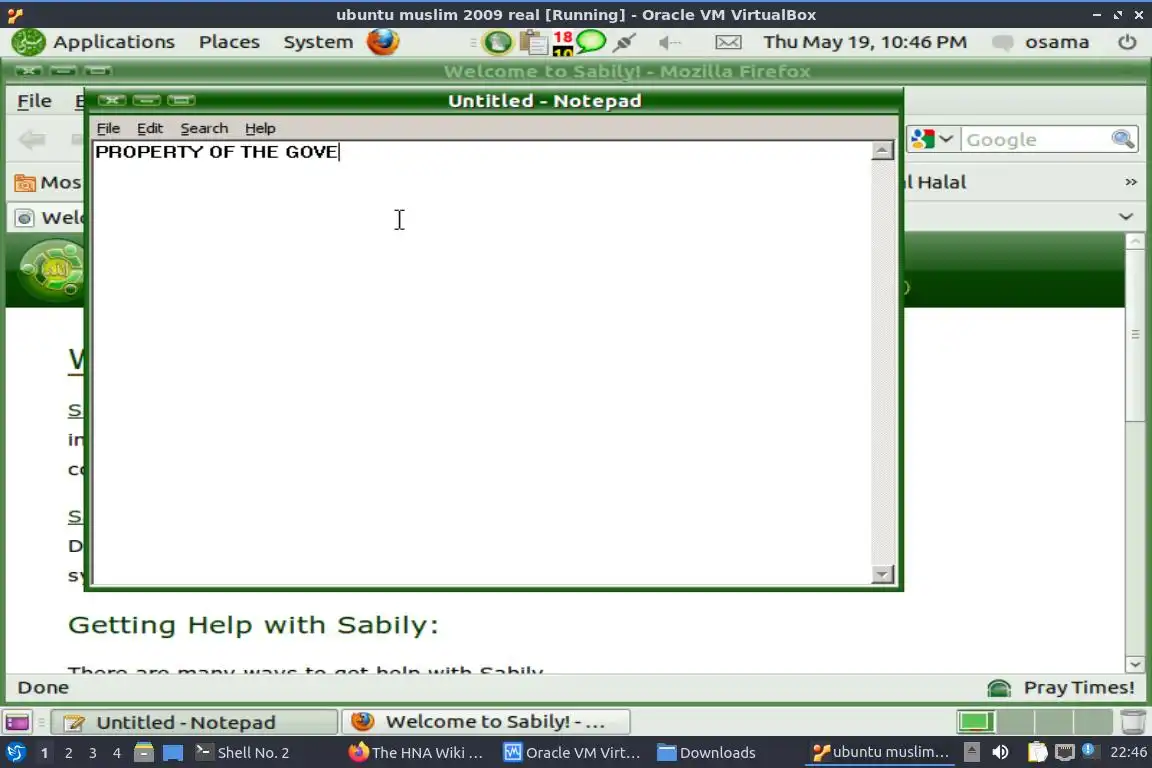
Task: Open the Notepad Edit menu
Action: coord(150,129)
